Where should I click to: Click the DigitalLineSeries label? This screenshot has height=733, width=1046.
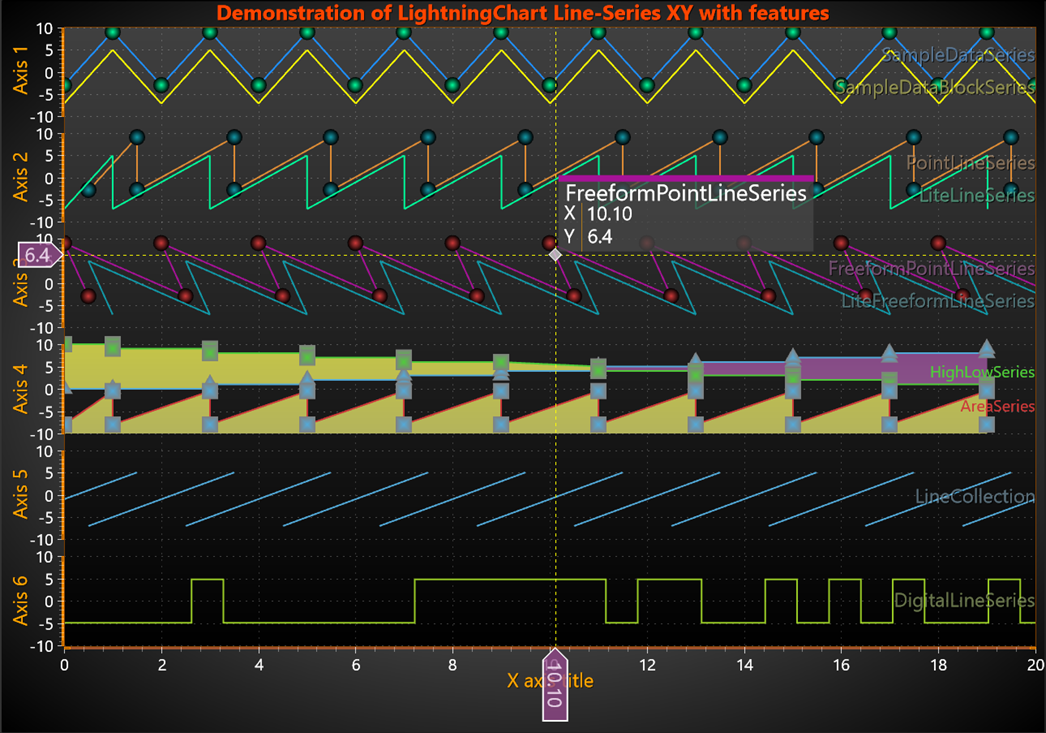tap(964, 601)
